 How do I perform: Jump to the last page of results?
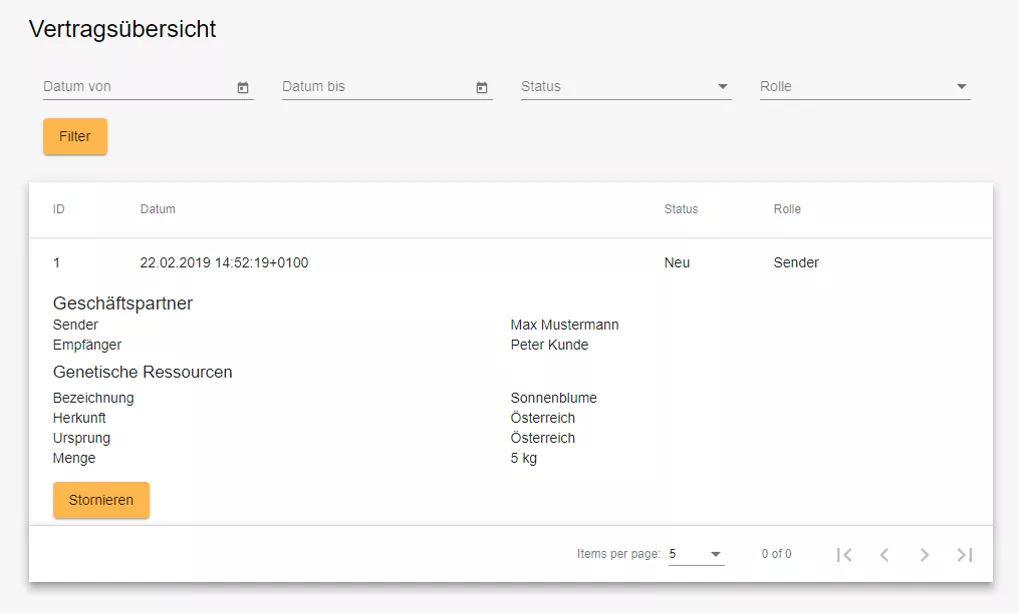coord(964,555)
